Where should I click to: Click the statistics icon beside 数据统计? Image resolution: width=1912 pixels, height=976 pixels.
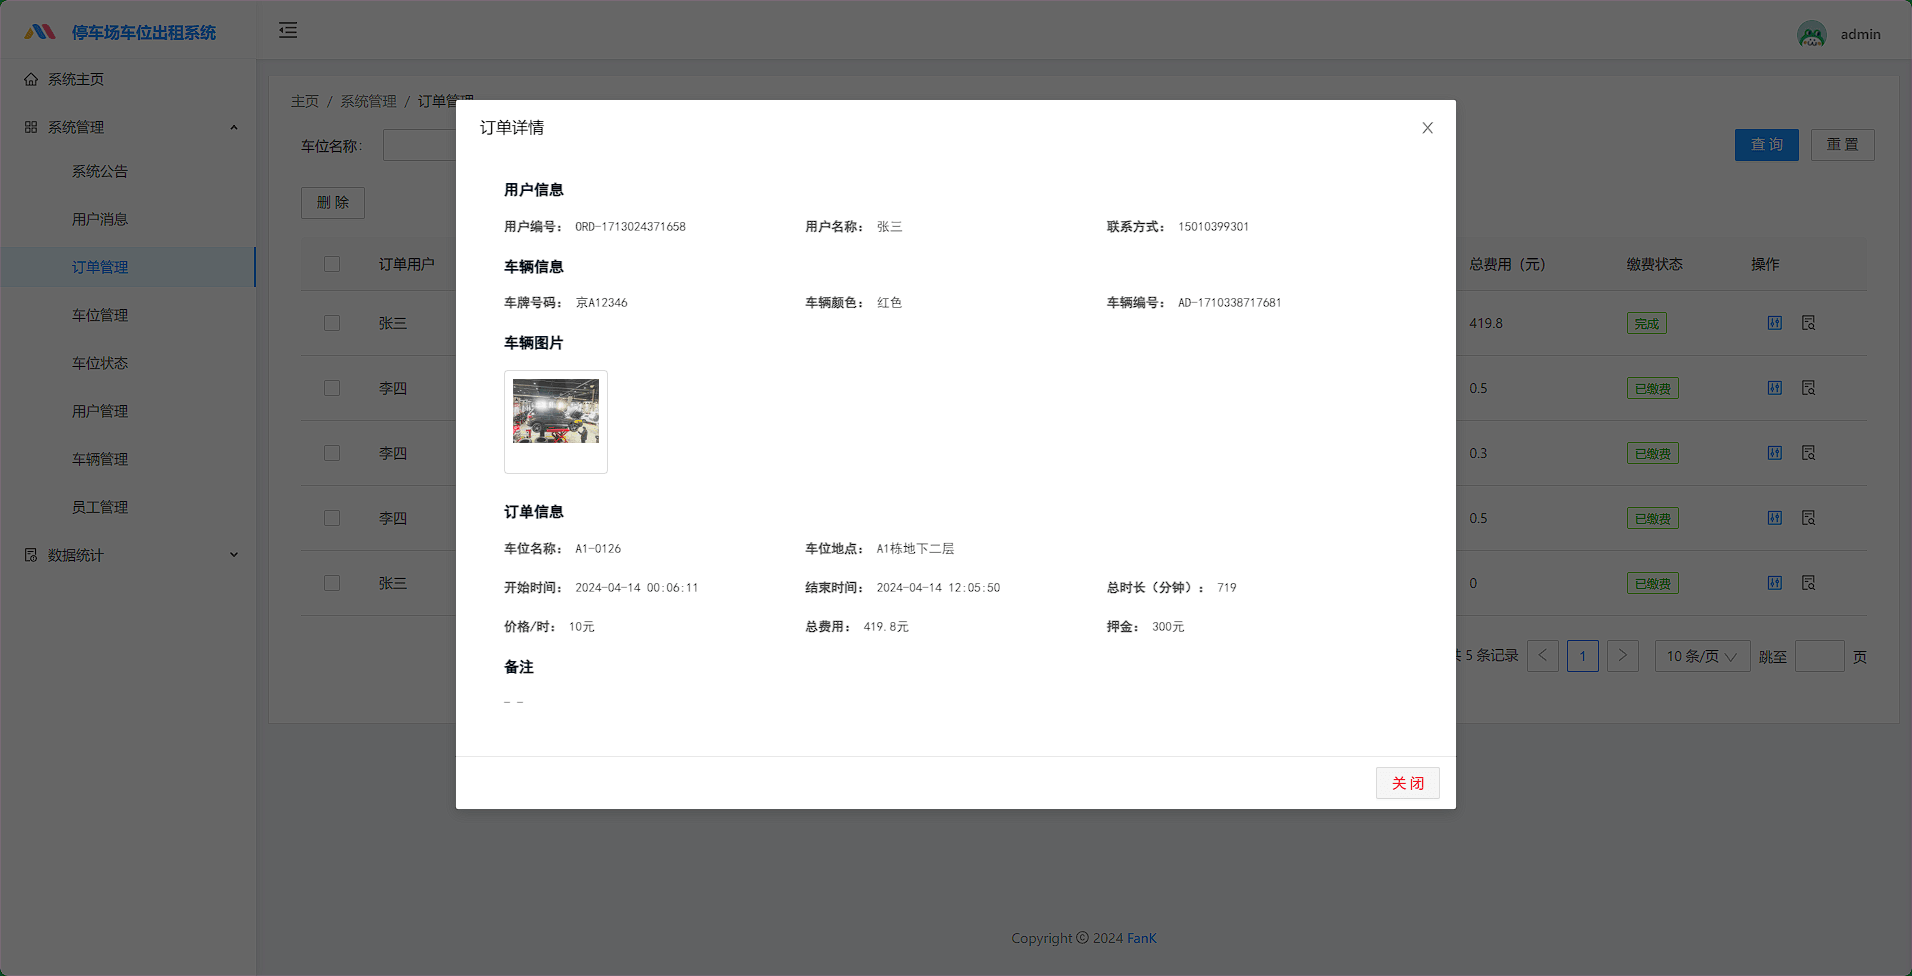(31, 555)
